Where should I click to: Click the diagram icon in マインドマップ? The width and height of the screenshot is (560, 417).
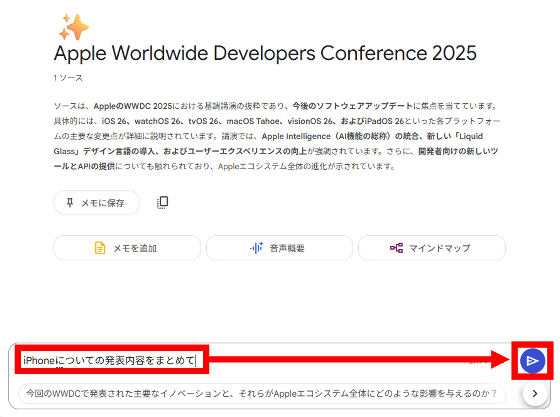point(396,248)
